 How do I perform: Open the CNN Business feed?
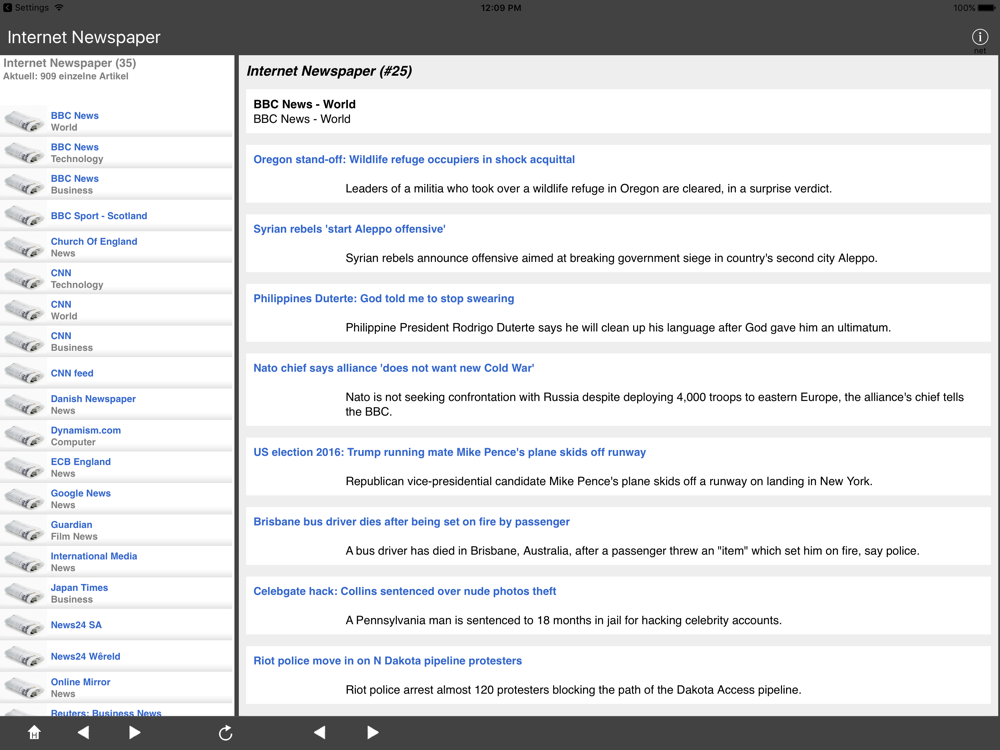pos(117,341)
